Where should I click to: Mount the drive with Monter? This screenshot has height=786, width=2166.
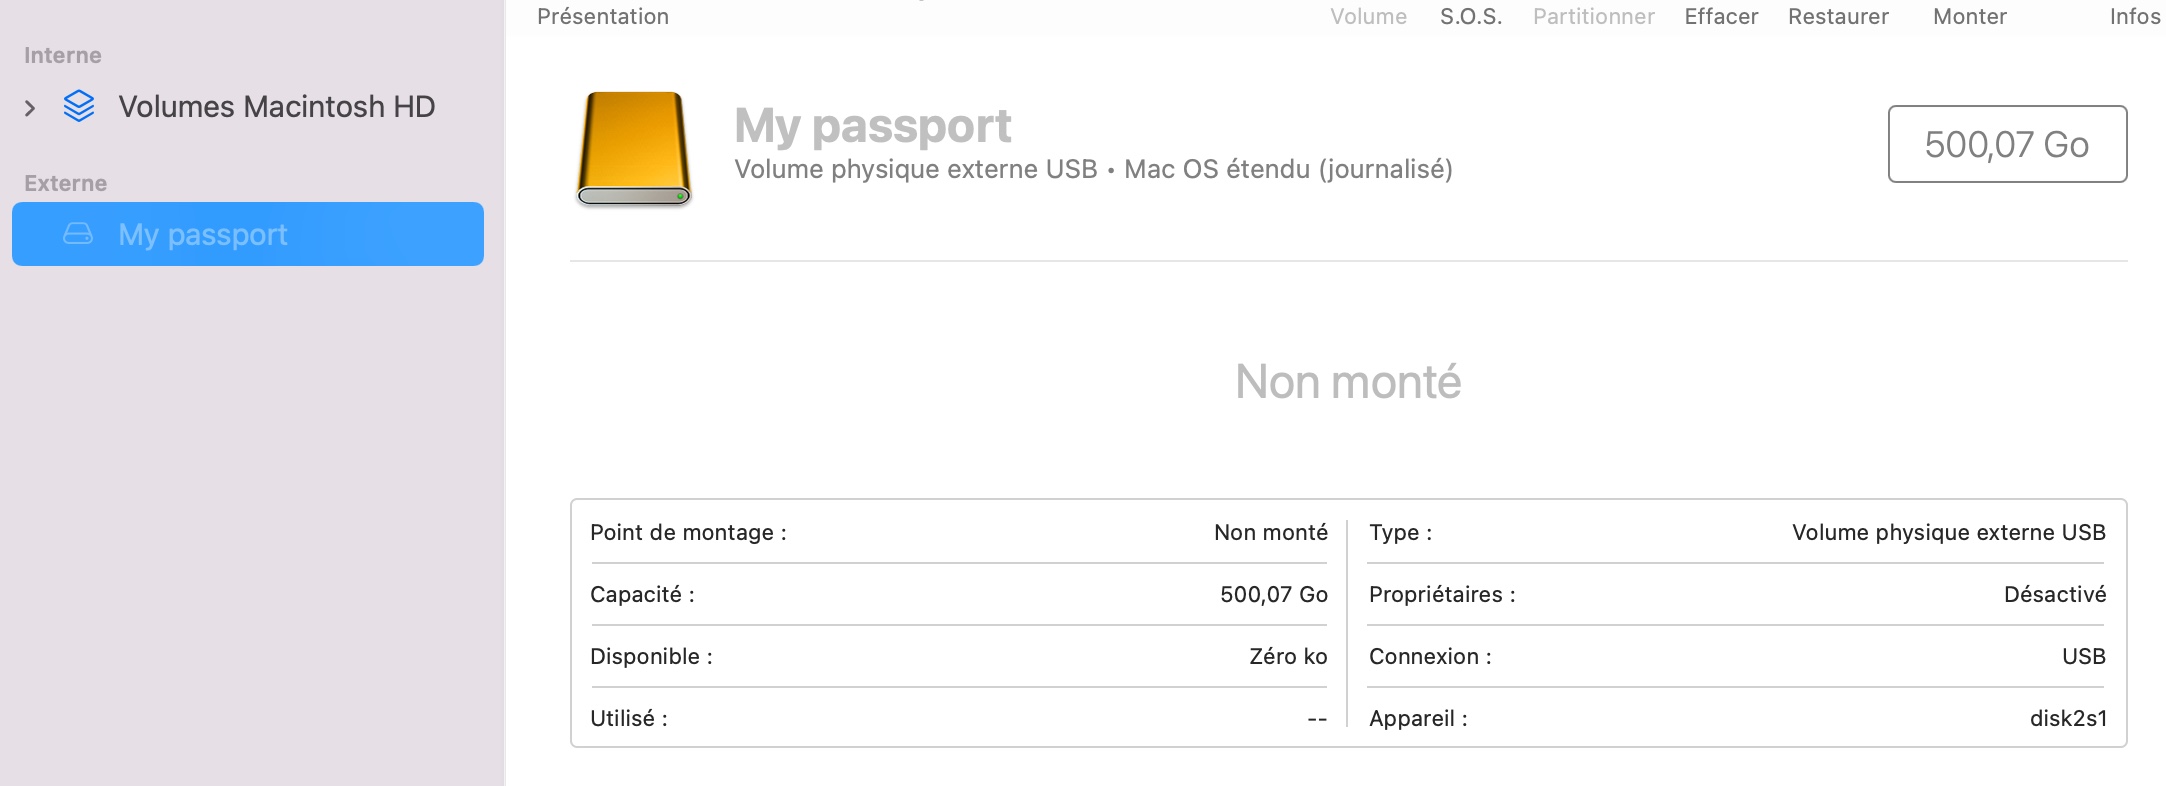[1969, 17]
